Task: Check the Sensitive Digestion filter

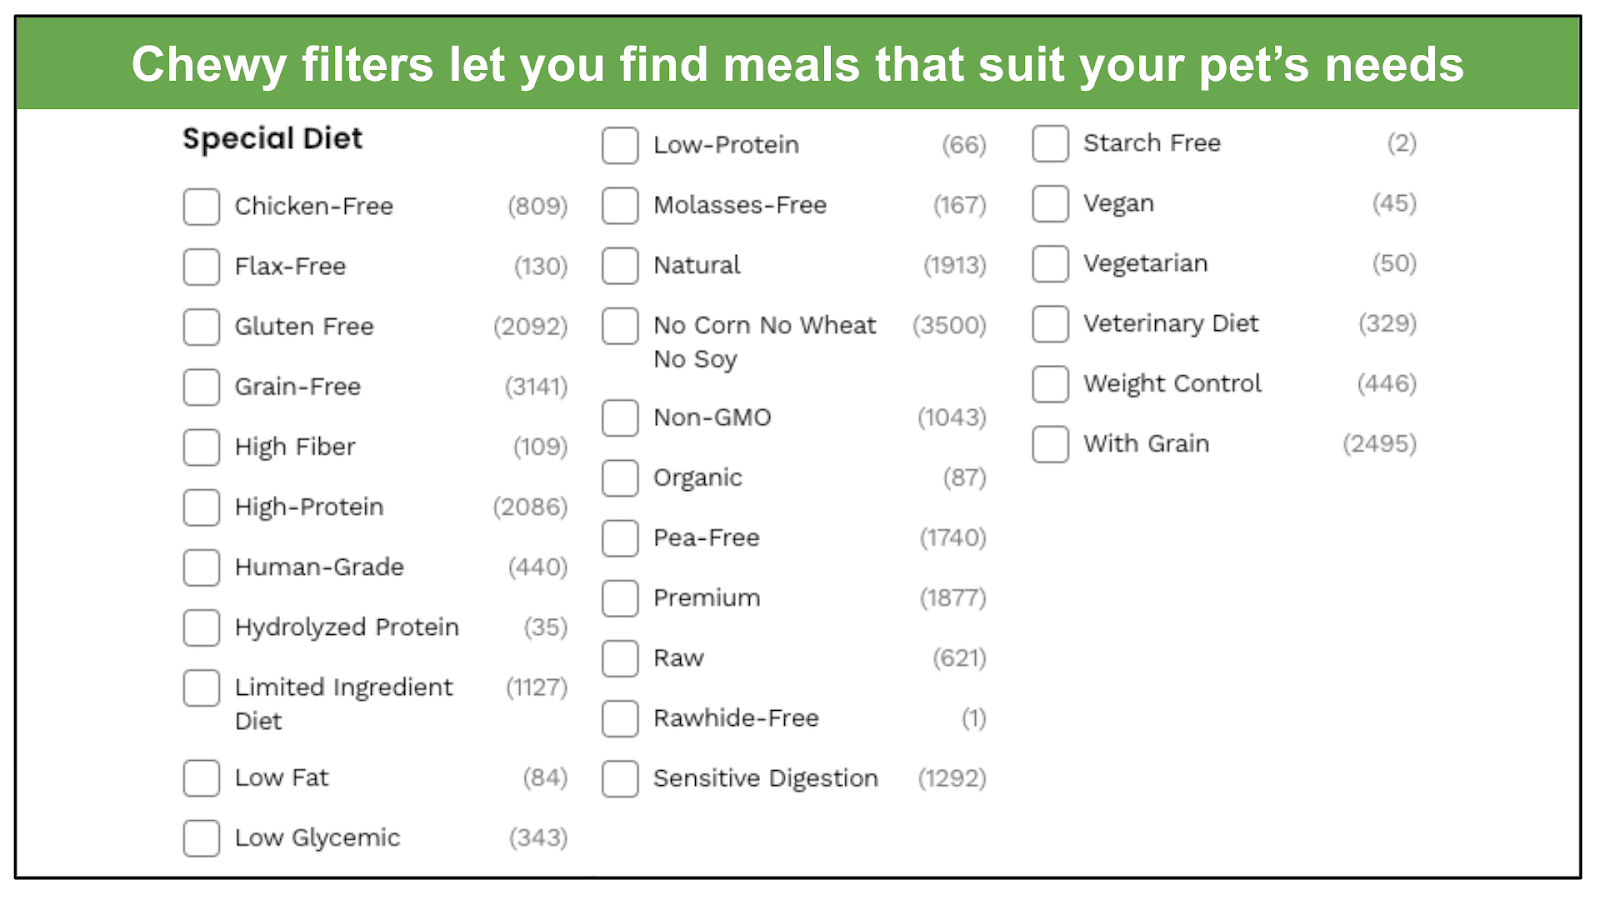Action: (x=620, y=779)
